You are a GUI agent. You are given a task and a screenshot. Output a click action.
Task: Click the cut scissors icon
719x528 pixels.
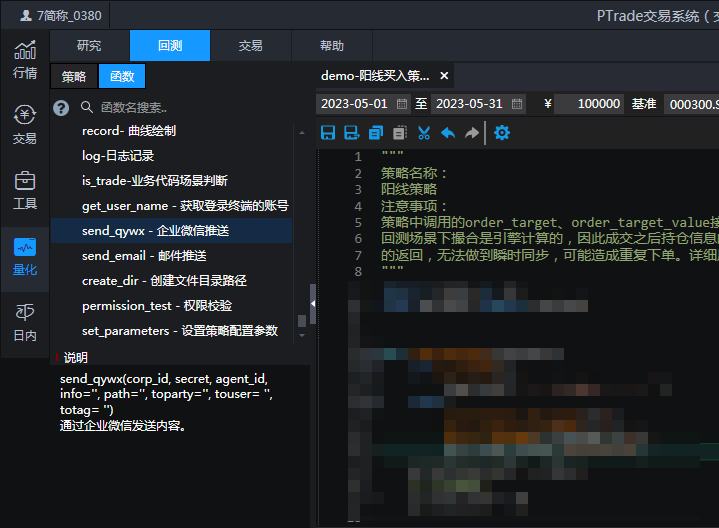(424, 132)
